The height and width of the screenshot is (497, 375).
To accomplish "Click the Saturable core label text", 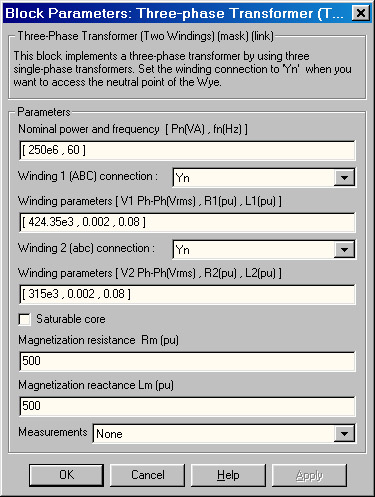I will [71, 319].
